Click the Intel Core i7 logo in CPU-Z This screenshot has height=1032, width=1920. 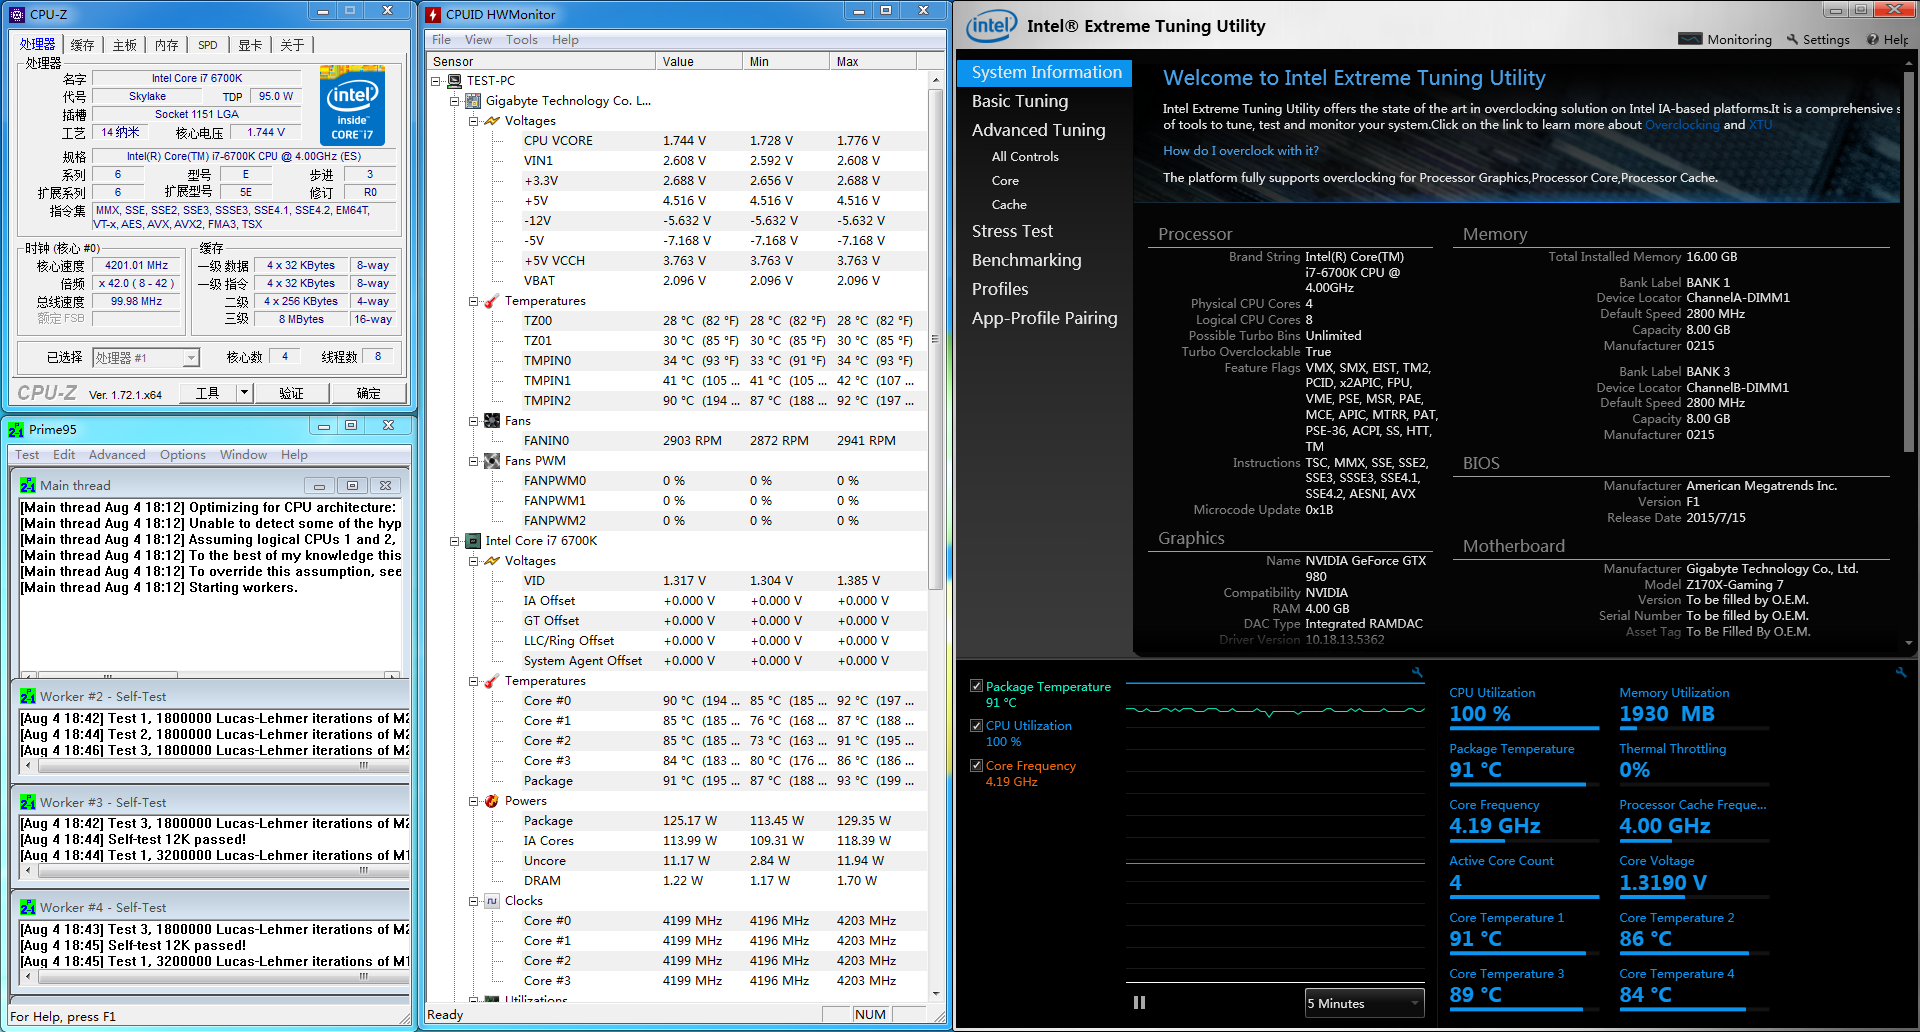352,106
